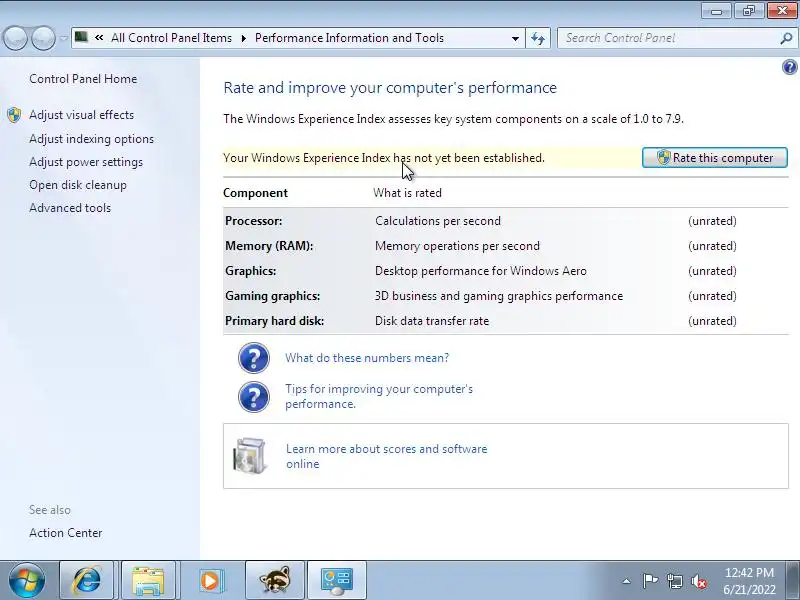The image size is (800, 600).
Task: Click unrated score in Primary hard disk row
Action: point(712,321)
